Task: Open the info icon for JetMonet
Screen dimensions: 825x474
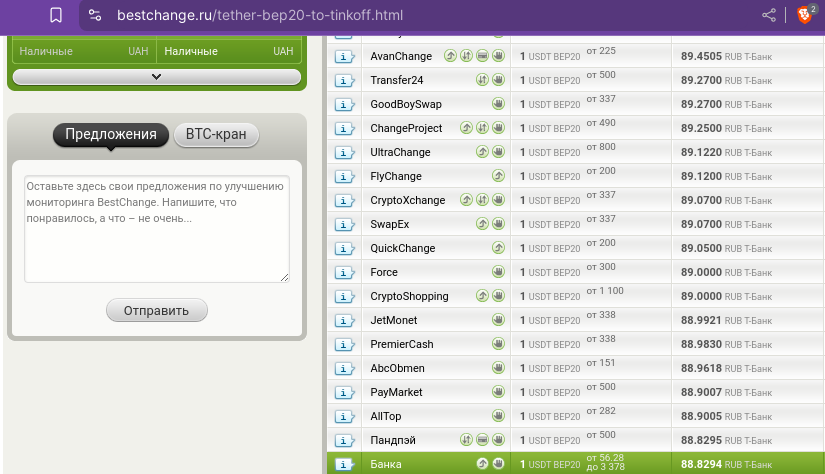Action: pyautogui.click(x=344, y=320)
